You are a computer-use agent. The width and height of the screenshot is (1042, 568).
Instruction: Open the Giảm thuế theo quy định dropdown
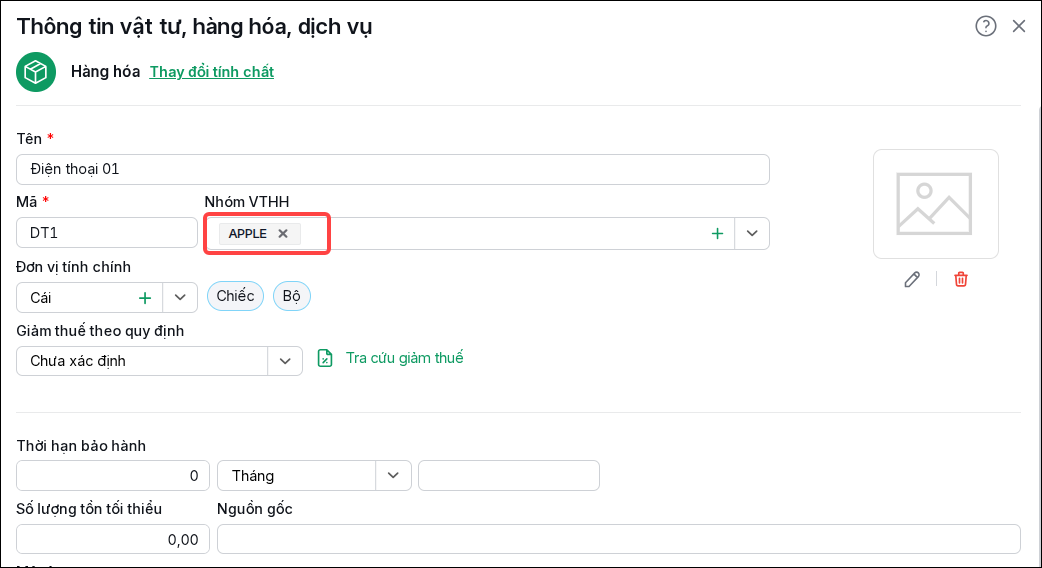[x=285, y=361]
